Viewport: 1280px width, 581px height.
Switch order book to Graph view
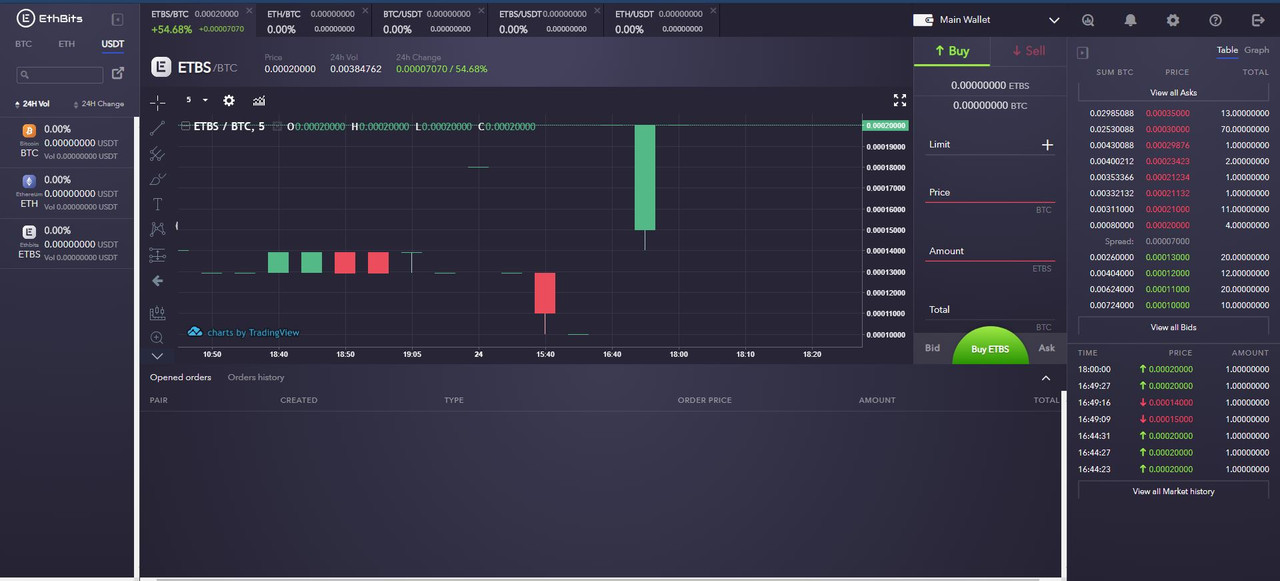1256,50
